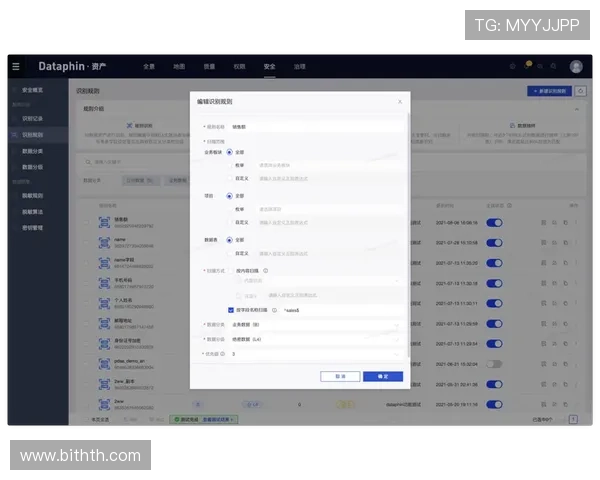Viewport: 600px width, 480px height.
Task: Click the help icon beside 按字段名称扫描
Action: pyautogui.click(x=274, y=310)
